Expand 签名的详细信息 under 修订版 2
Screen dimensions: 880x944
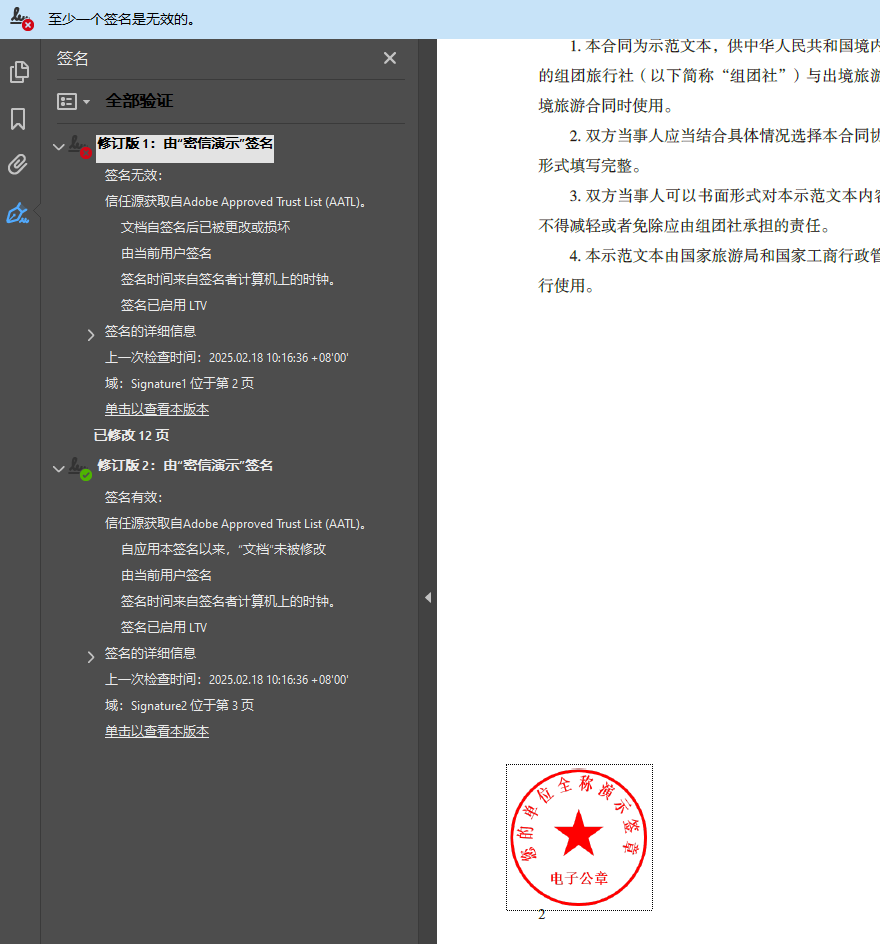91,656
